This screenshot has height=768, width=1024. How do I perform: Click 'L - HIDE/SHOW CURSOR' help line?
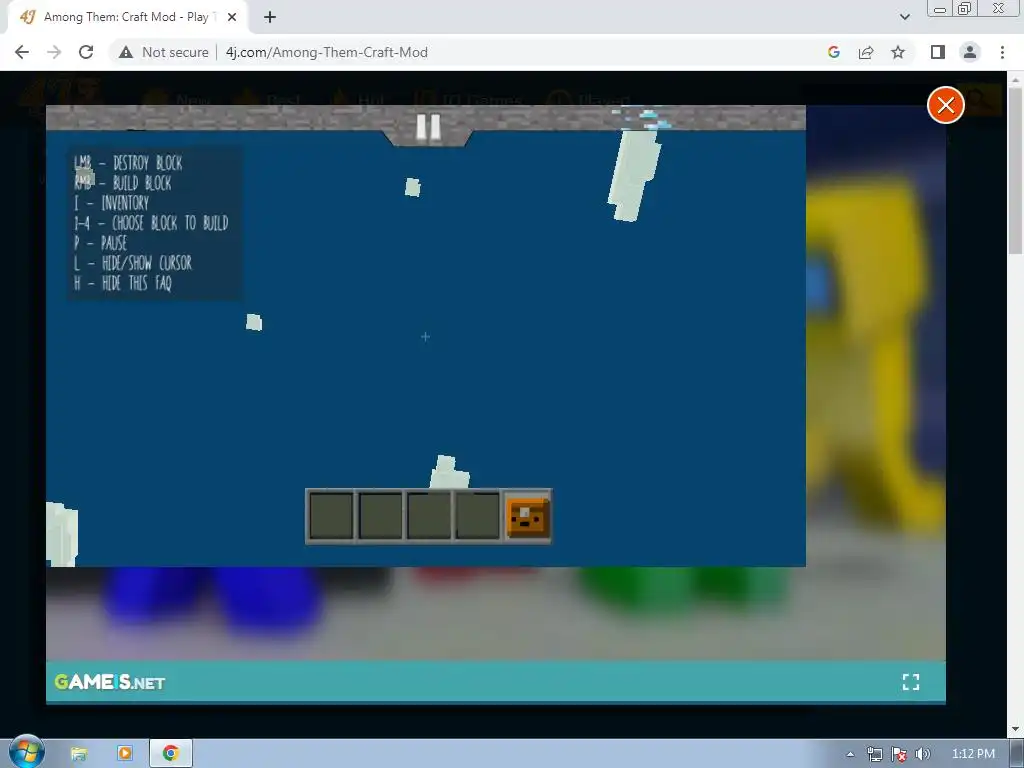133,263
